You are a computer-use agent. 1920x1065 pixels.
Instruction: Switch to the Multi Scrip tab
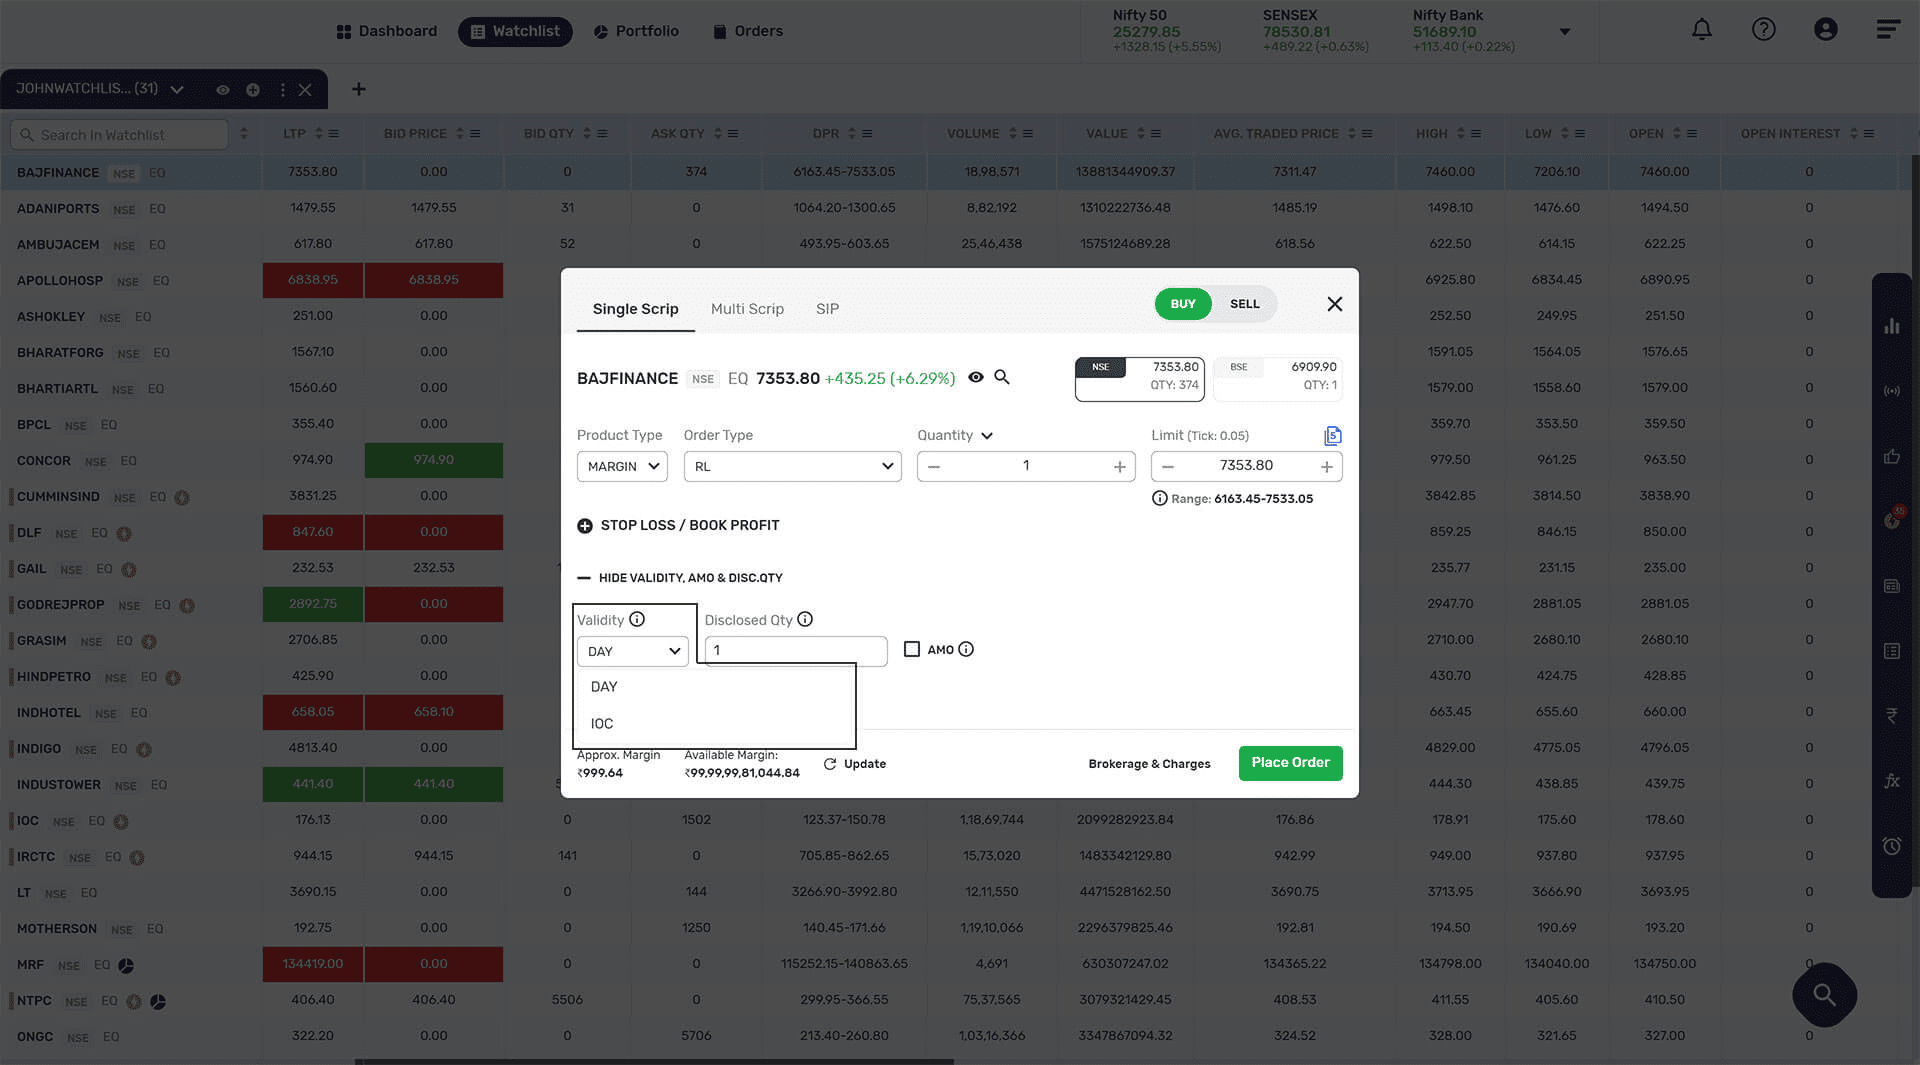click(747, 309)
